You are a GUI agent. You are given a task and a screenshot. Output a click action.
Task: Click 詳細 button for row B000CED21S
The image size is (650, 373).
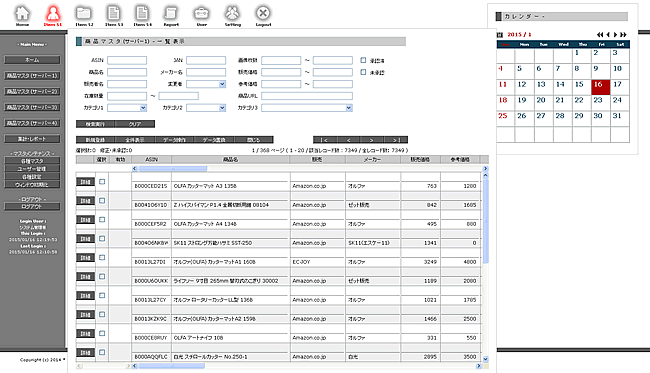[x=85, y=182]
